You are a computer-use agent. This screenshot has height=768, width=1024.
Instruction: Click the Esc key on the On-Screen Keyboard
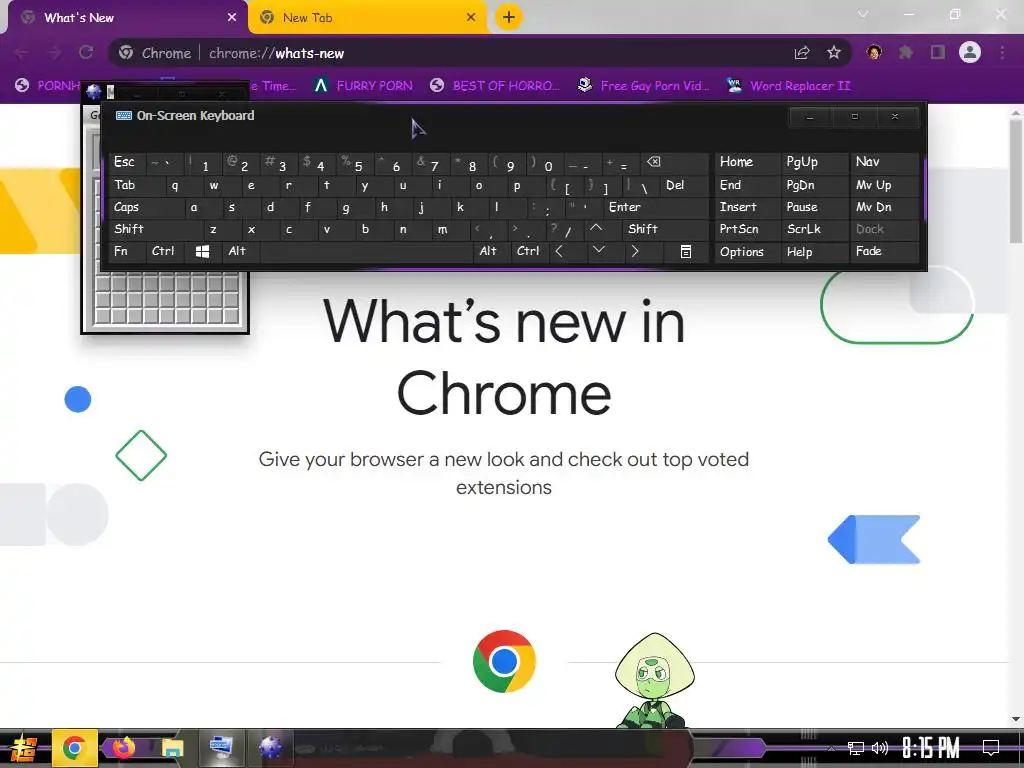[x=127, y=163]
